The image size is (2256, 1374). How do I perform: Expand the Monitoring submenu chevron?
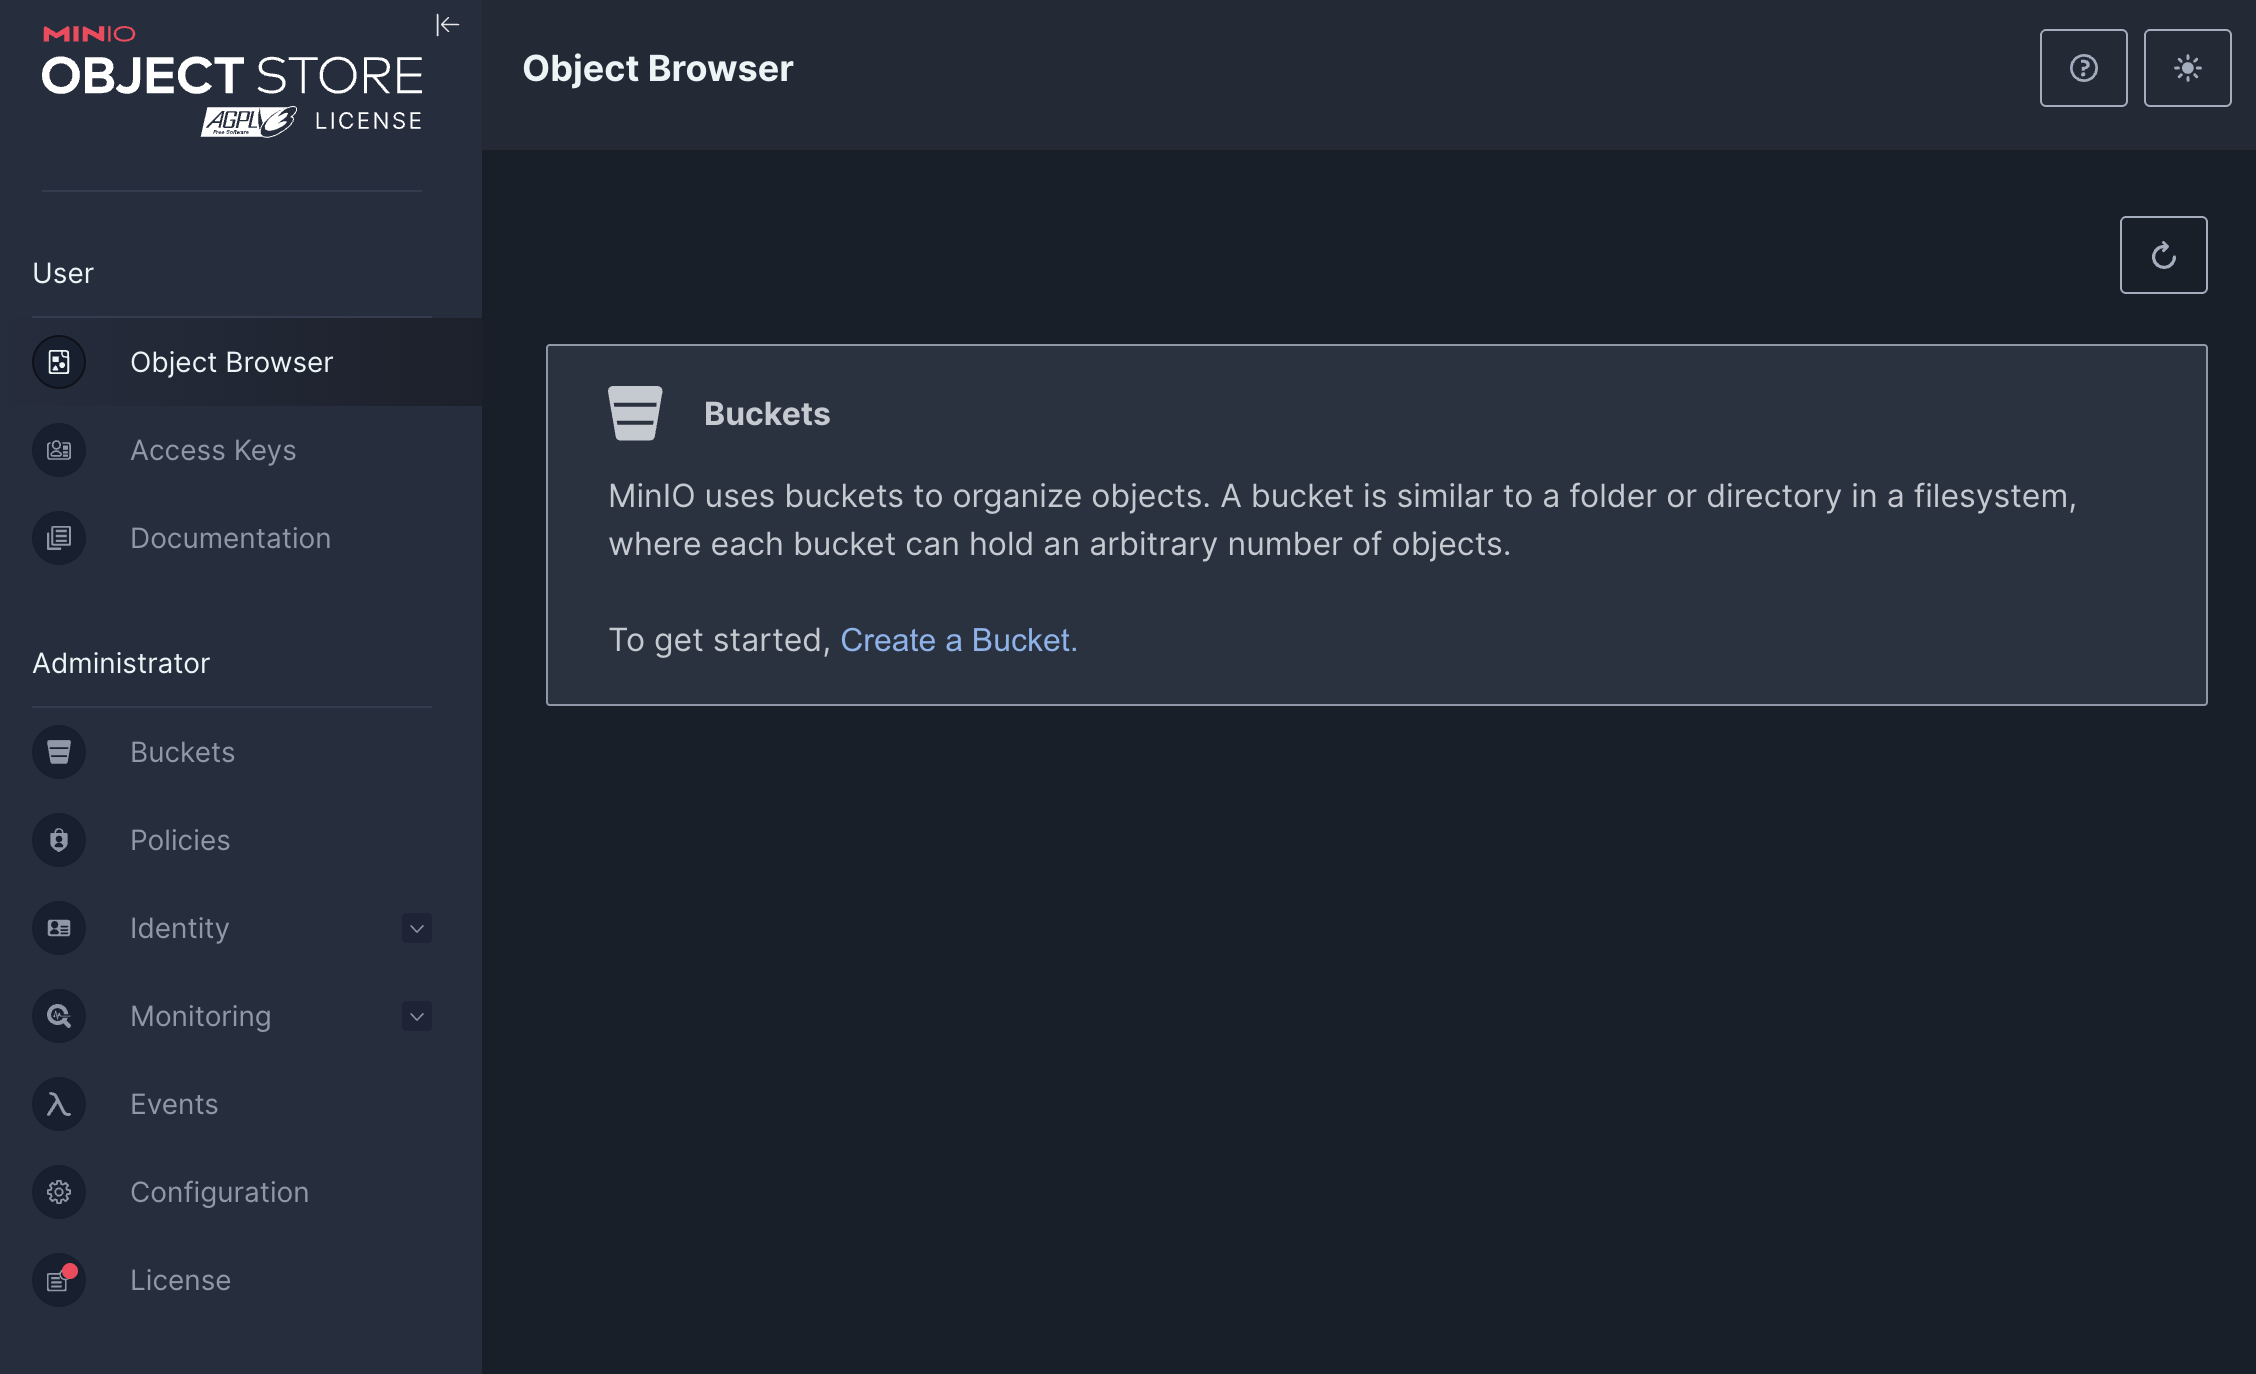click(417, 1016)
